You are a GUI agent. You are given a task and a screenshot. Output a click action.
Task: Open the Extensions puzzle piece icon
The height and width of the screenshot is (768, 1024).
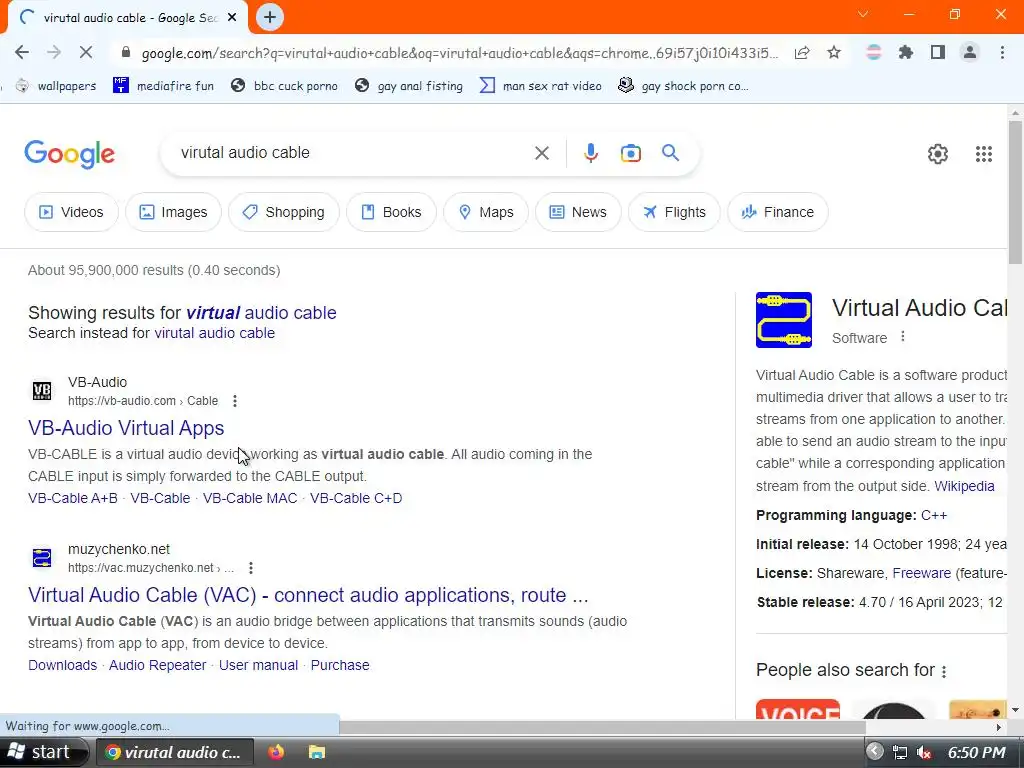tap(906, 52)
